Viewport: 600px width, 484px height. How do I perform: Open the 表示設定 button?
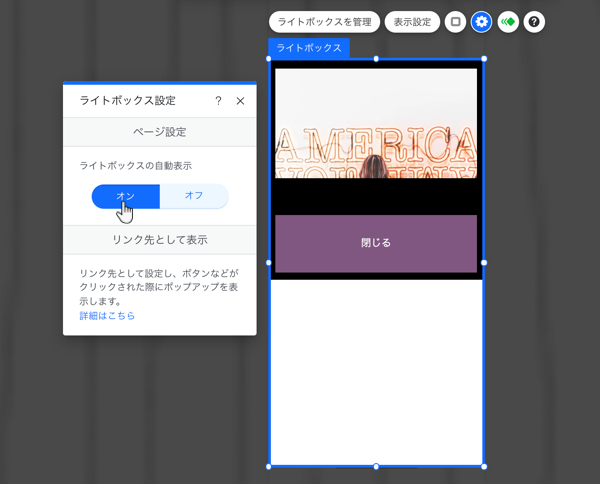(412, 21)
